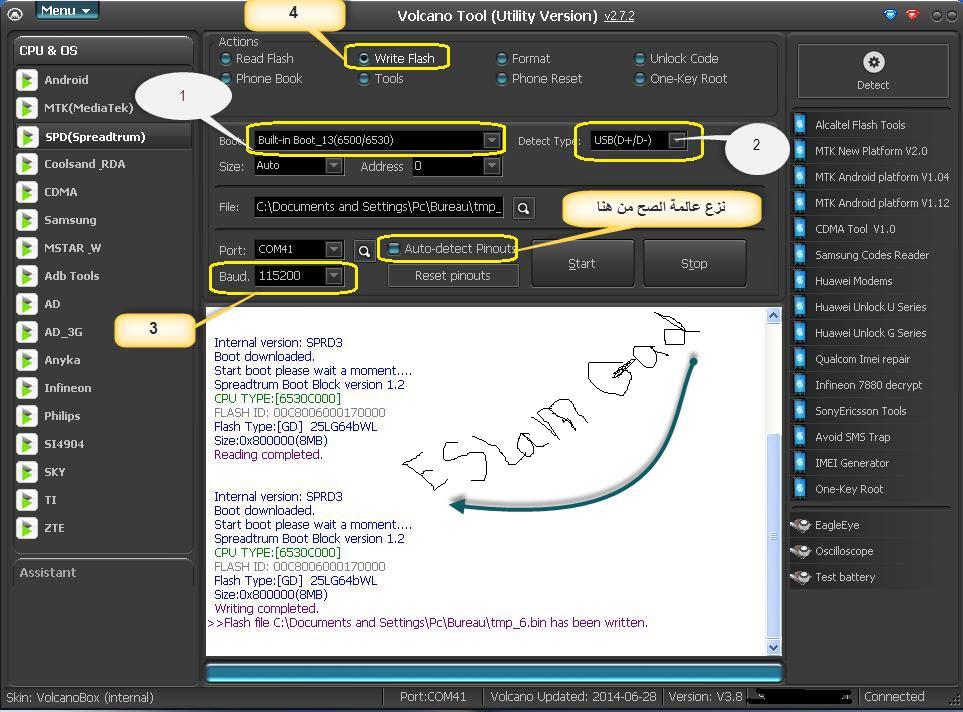Click the v2.7.2 version link
The height and width of the screenshot is (712, 963).
(619, 16)
